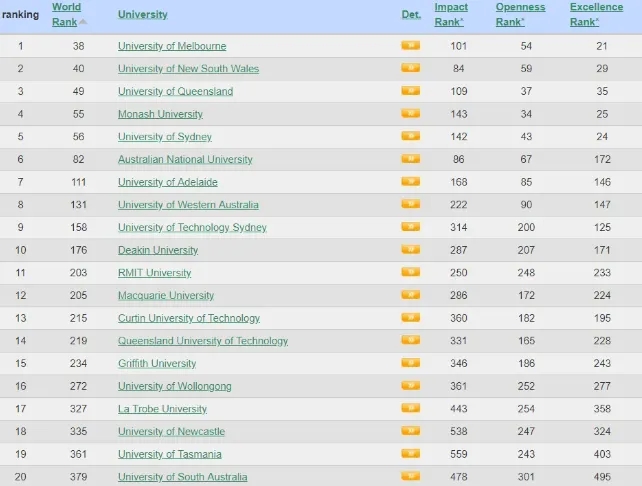Sort table by World Rank header
Screen dimensions: 642x486
(x=66, y=14)
